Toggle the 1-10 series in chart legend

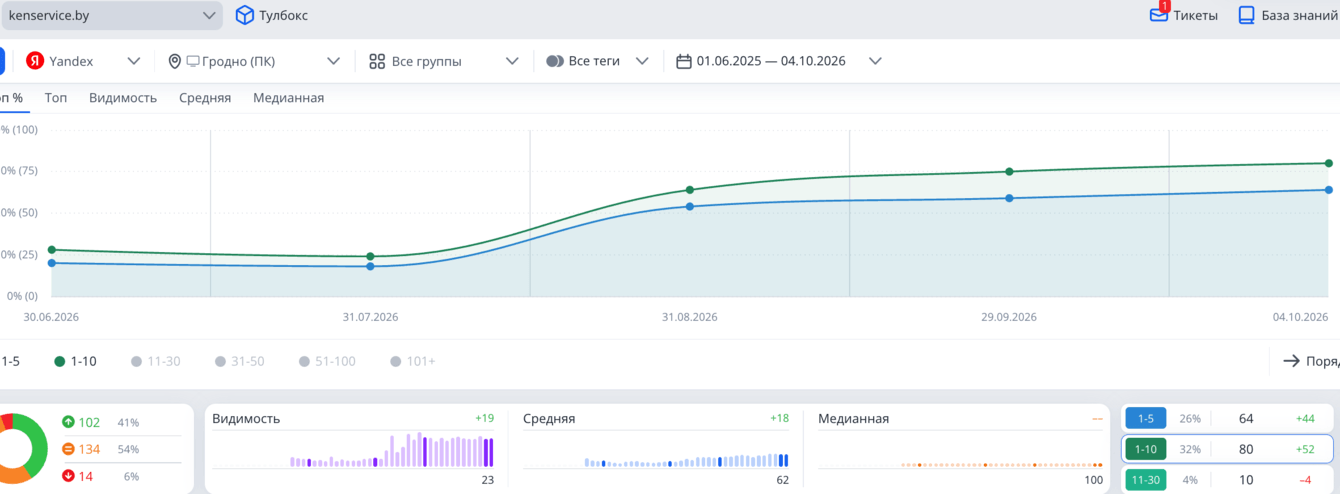[x=76, y=361]
